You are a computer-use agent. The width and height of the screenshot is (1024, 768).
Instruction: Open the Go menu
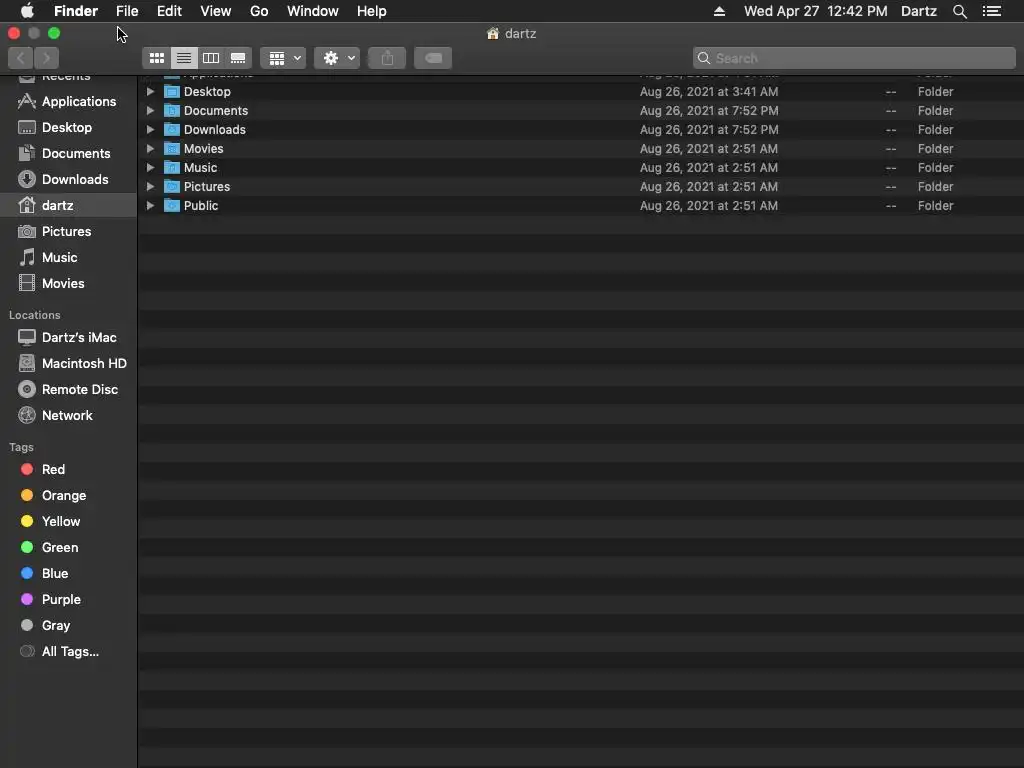(259, 11)
